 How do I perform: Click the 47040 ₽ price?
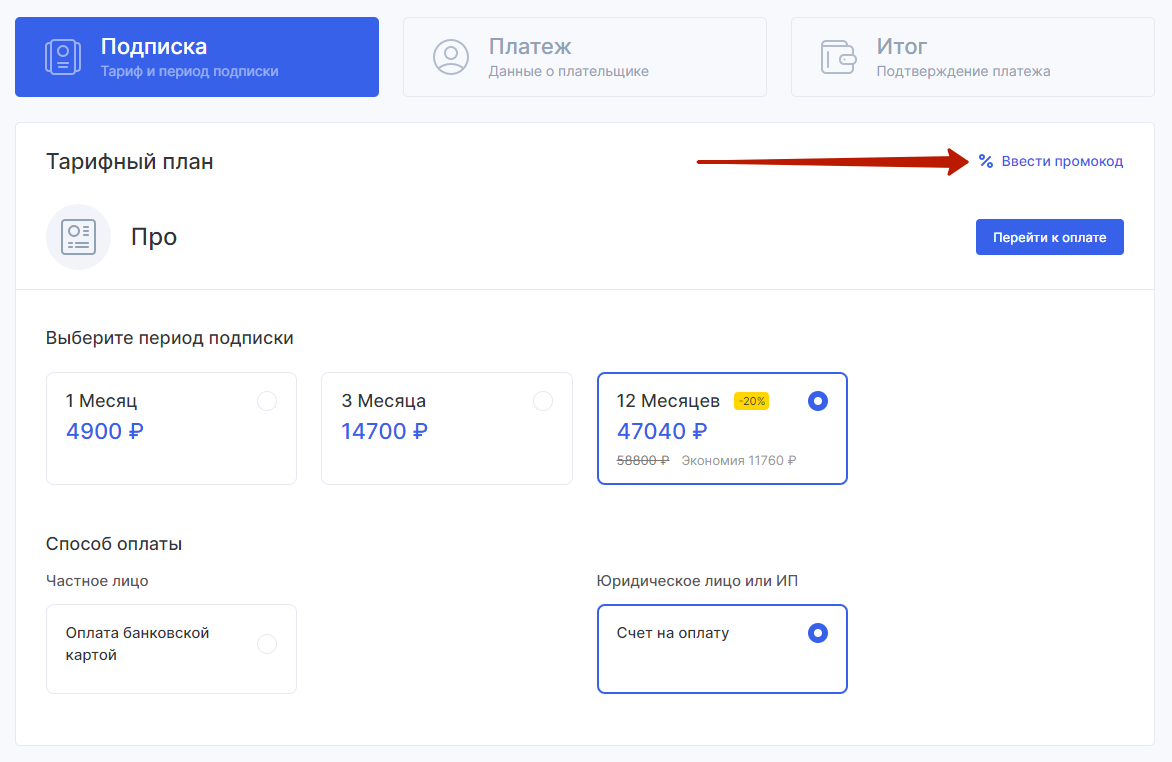[x=661, y=431]
